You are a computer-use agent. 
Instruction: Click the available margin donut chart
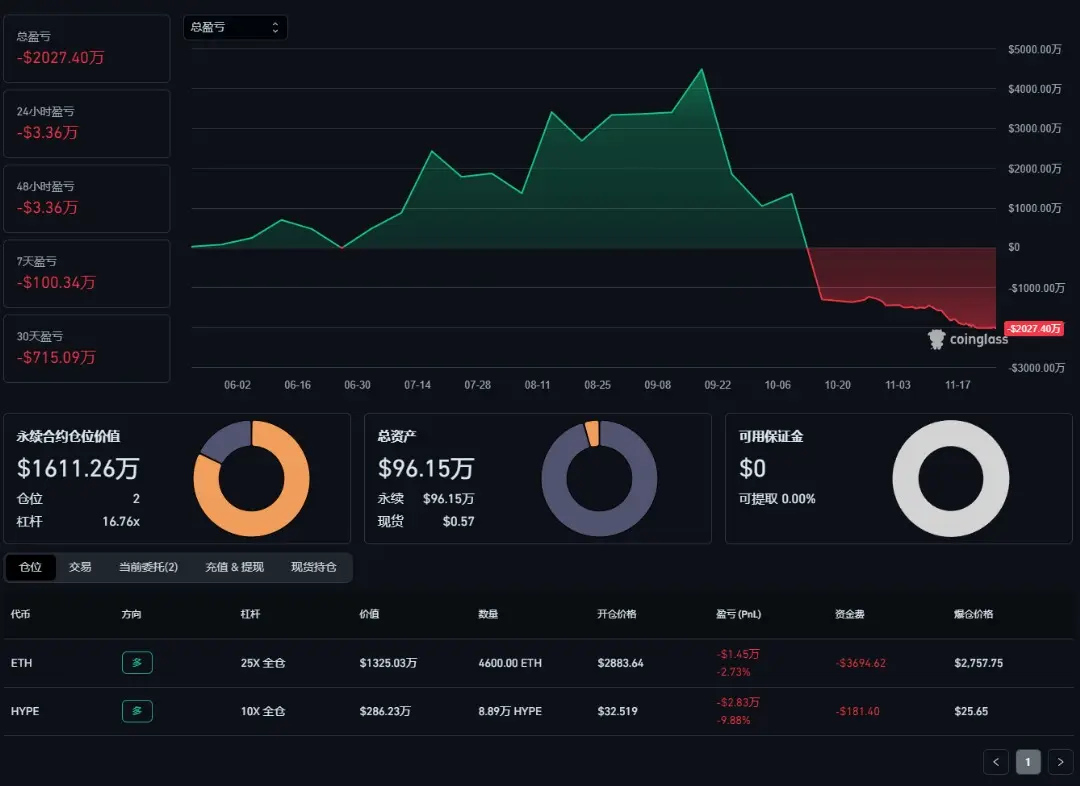951,478
